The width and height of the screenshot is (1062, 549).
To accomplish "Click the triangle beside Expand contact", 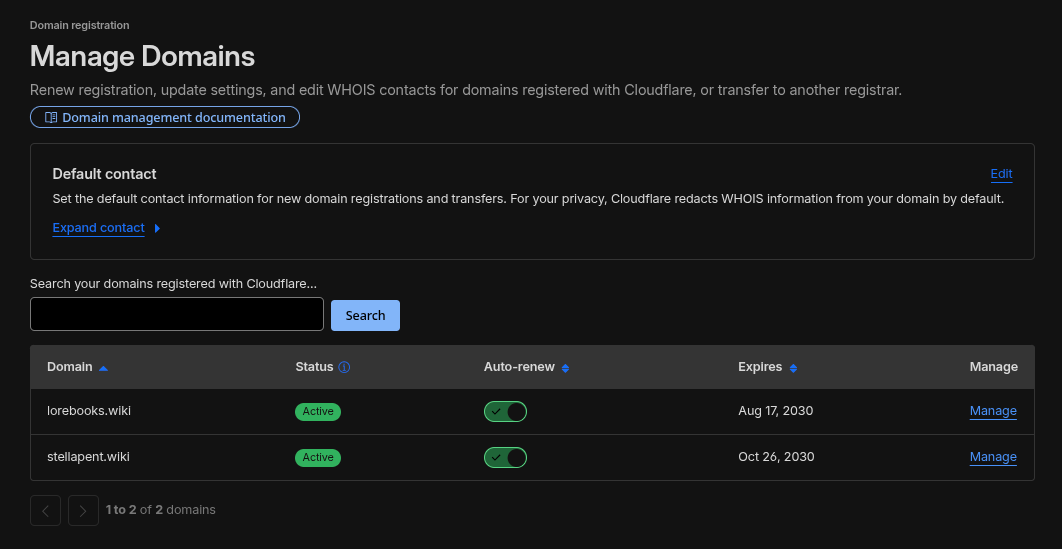I will coord(157,228).
